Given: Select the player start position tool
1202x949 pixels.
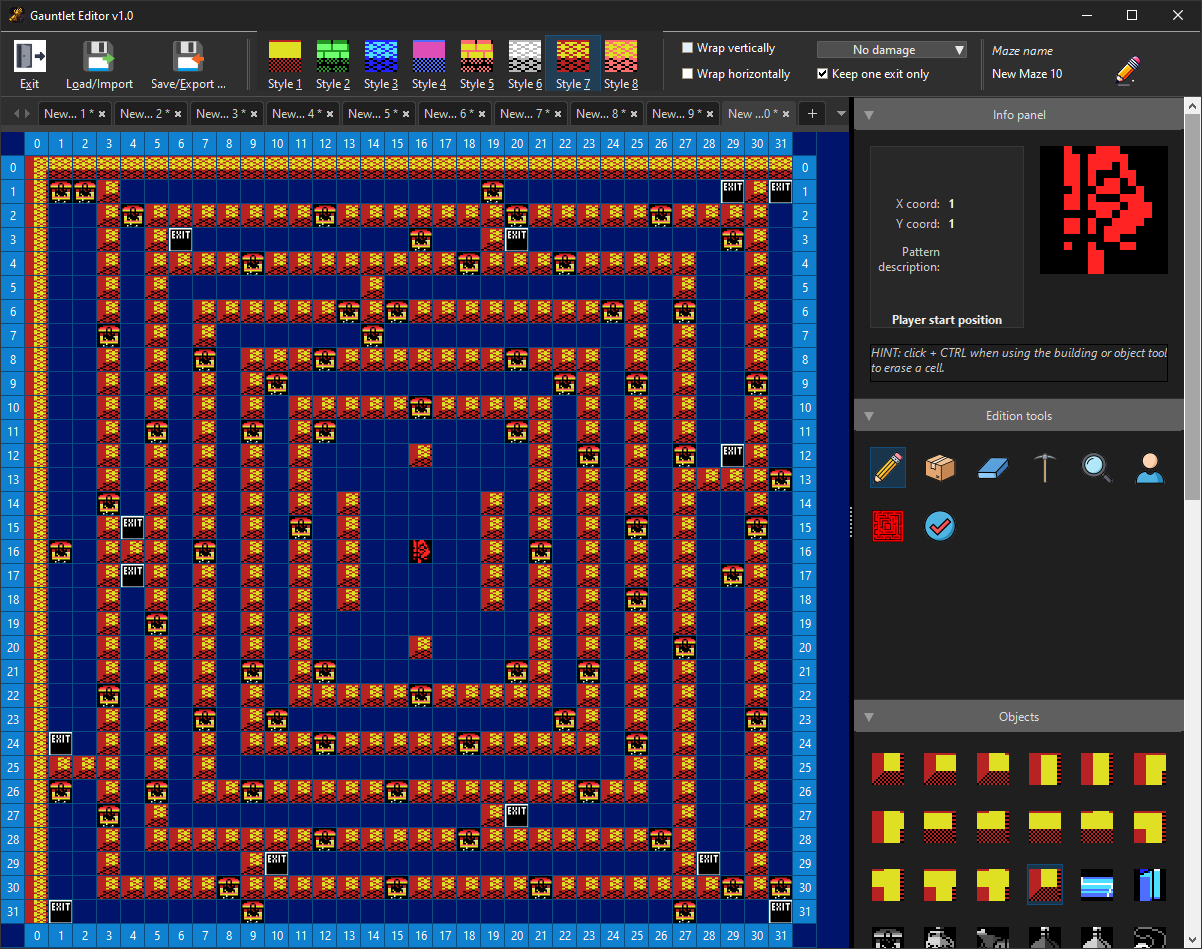Looking at the screenshot, I should (x=1150, y=467).
